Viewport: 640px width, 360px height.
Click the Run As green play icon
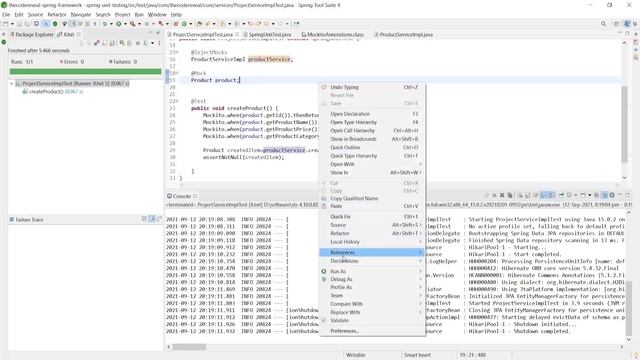[324, 271]
